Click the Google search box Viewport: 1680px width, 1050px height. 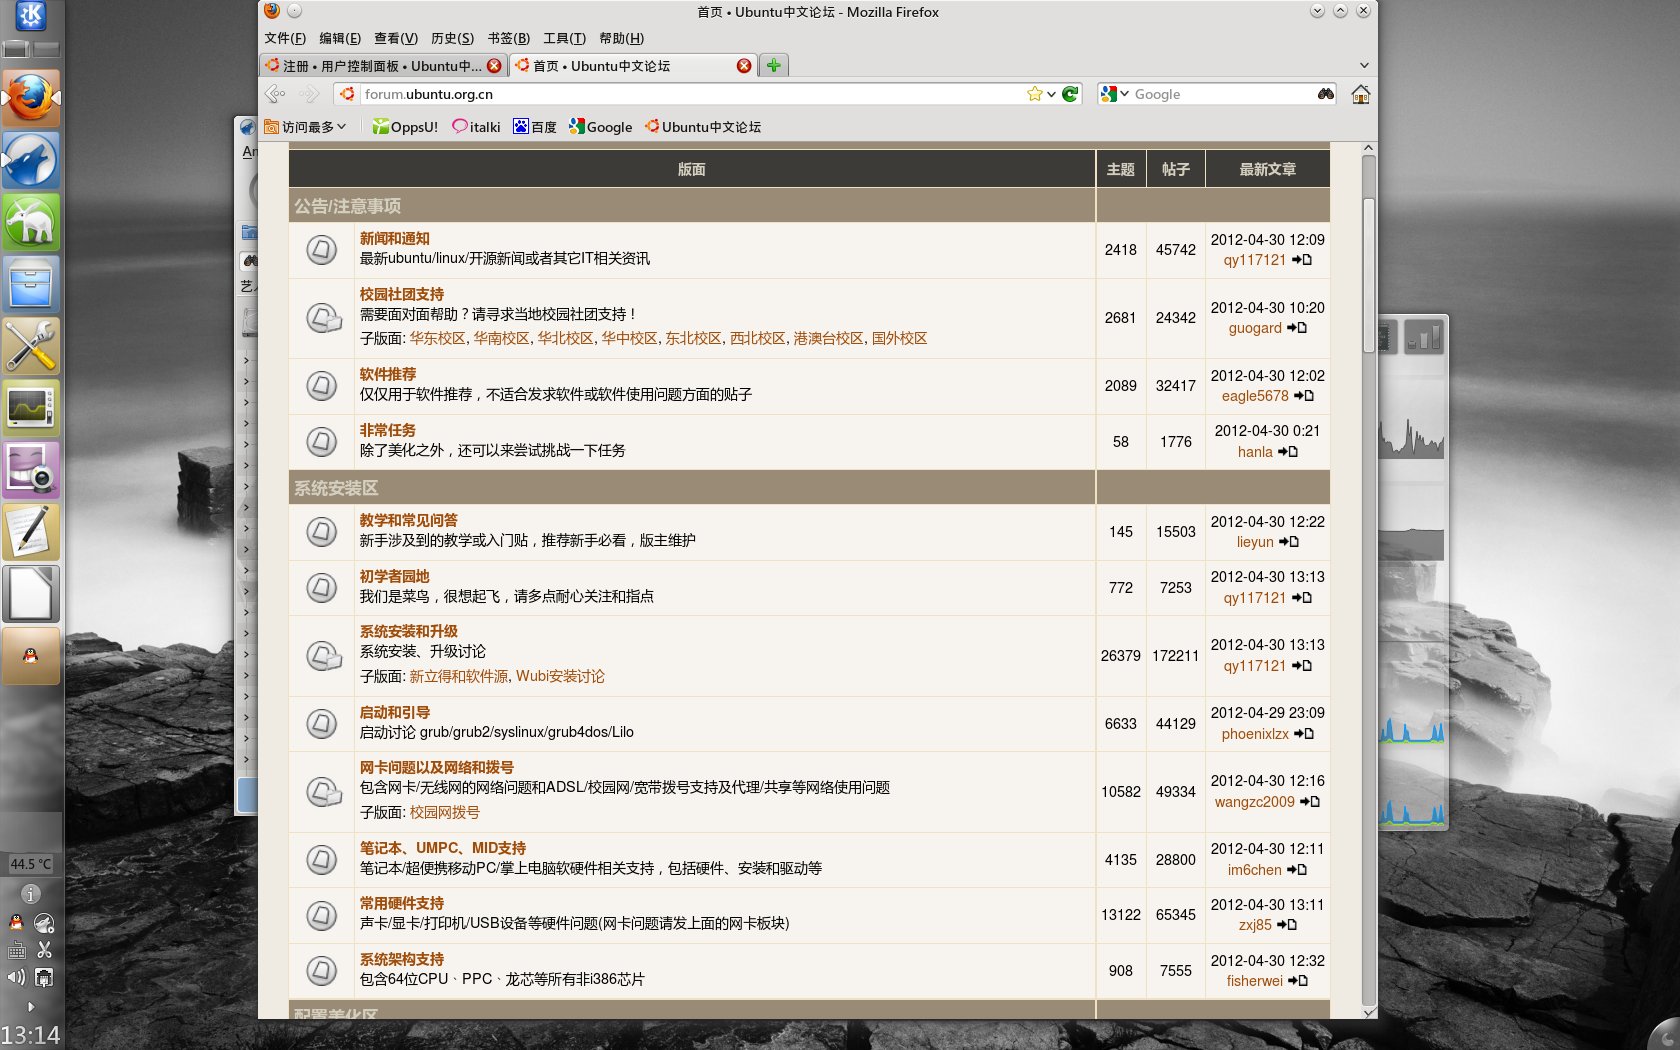tap(1222, 94)
